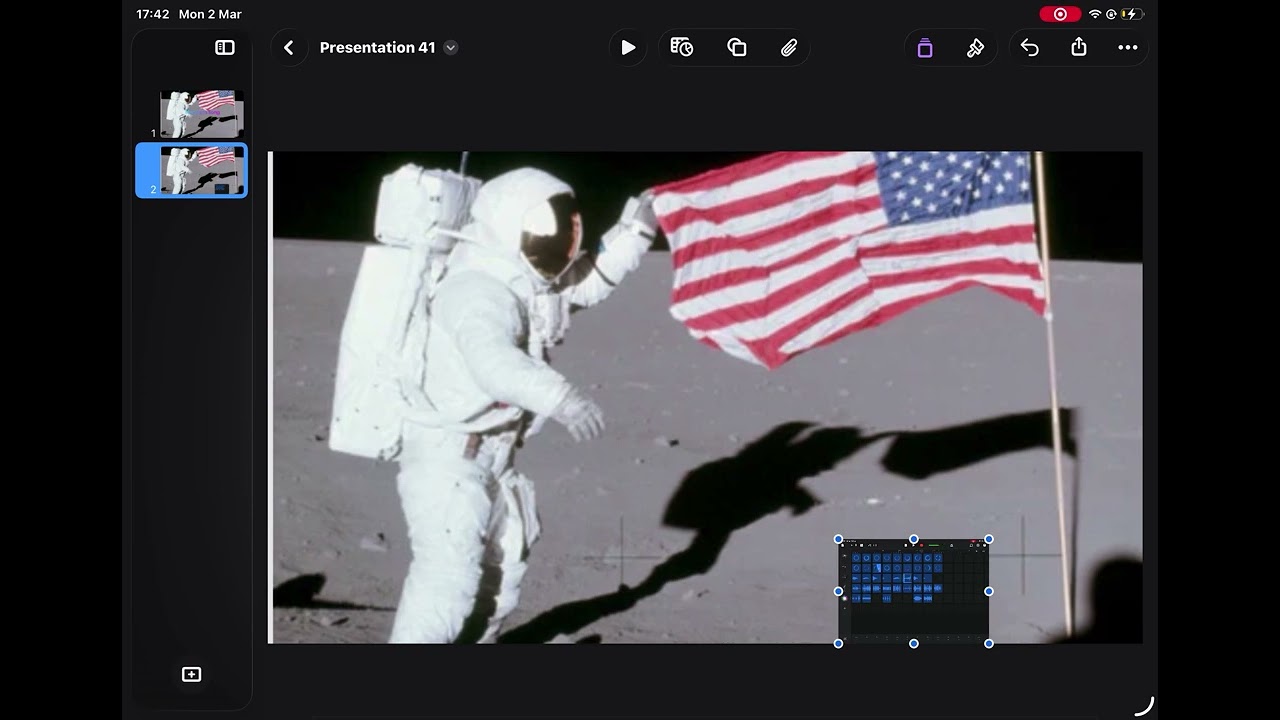Add a new slide
1280x720 pixels.
(191, 674)
